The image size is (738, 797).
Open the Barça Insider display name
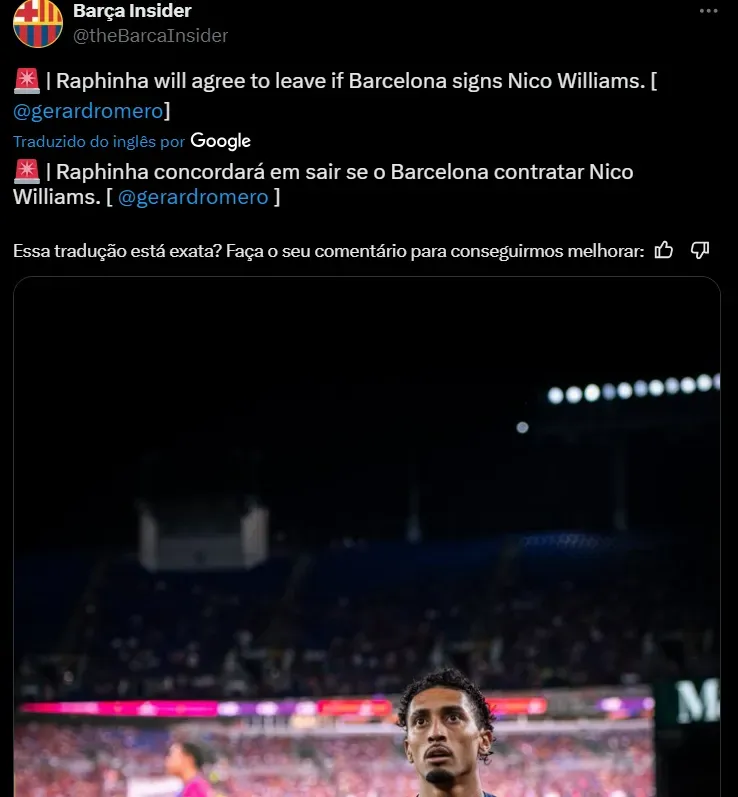tap(132, 11)
